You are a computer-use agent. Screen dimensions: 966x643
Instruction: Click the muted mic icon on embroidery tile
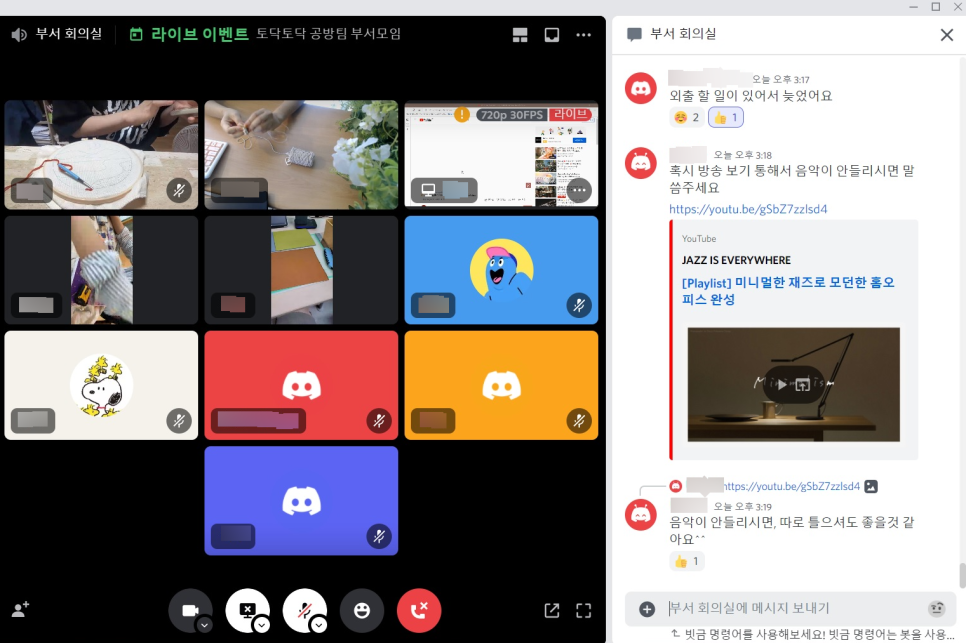179,190
